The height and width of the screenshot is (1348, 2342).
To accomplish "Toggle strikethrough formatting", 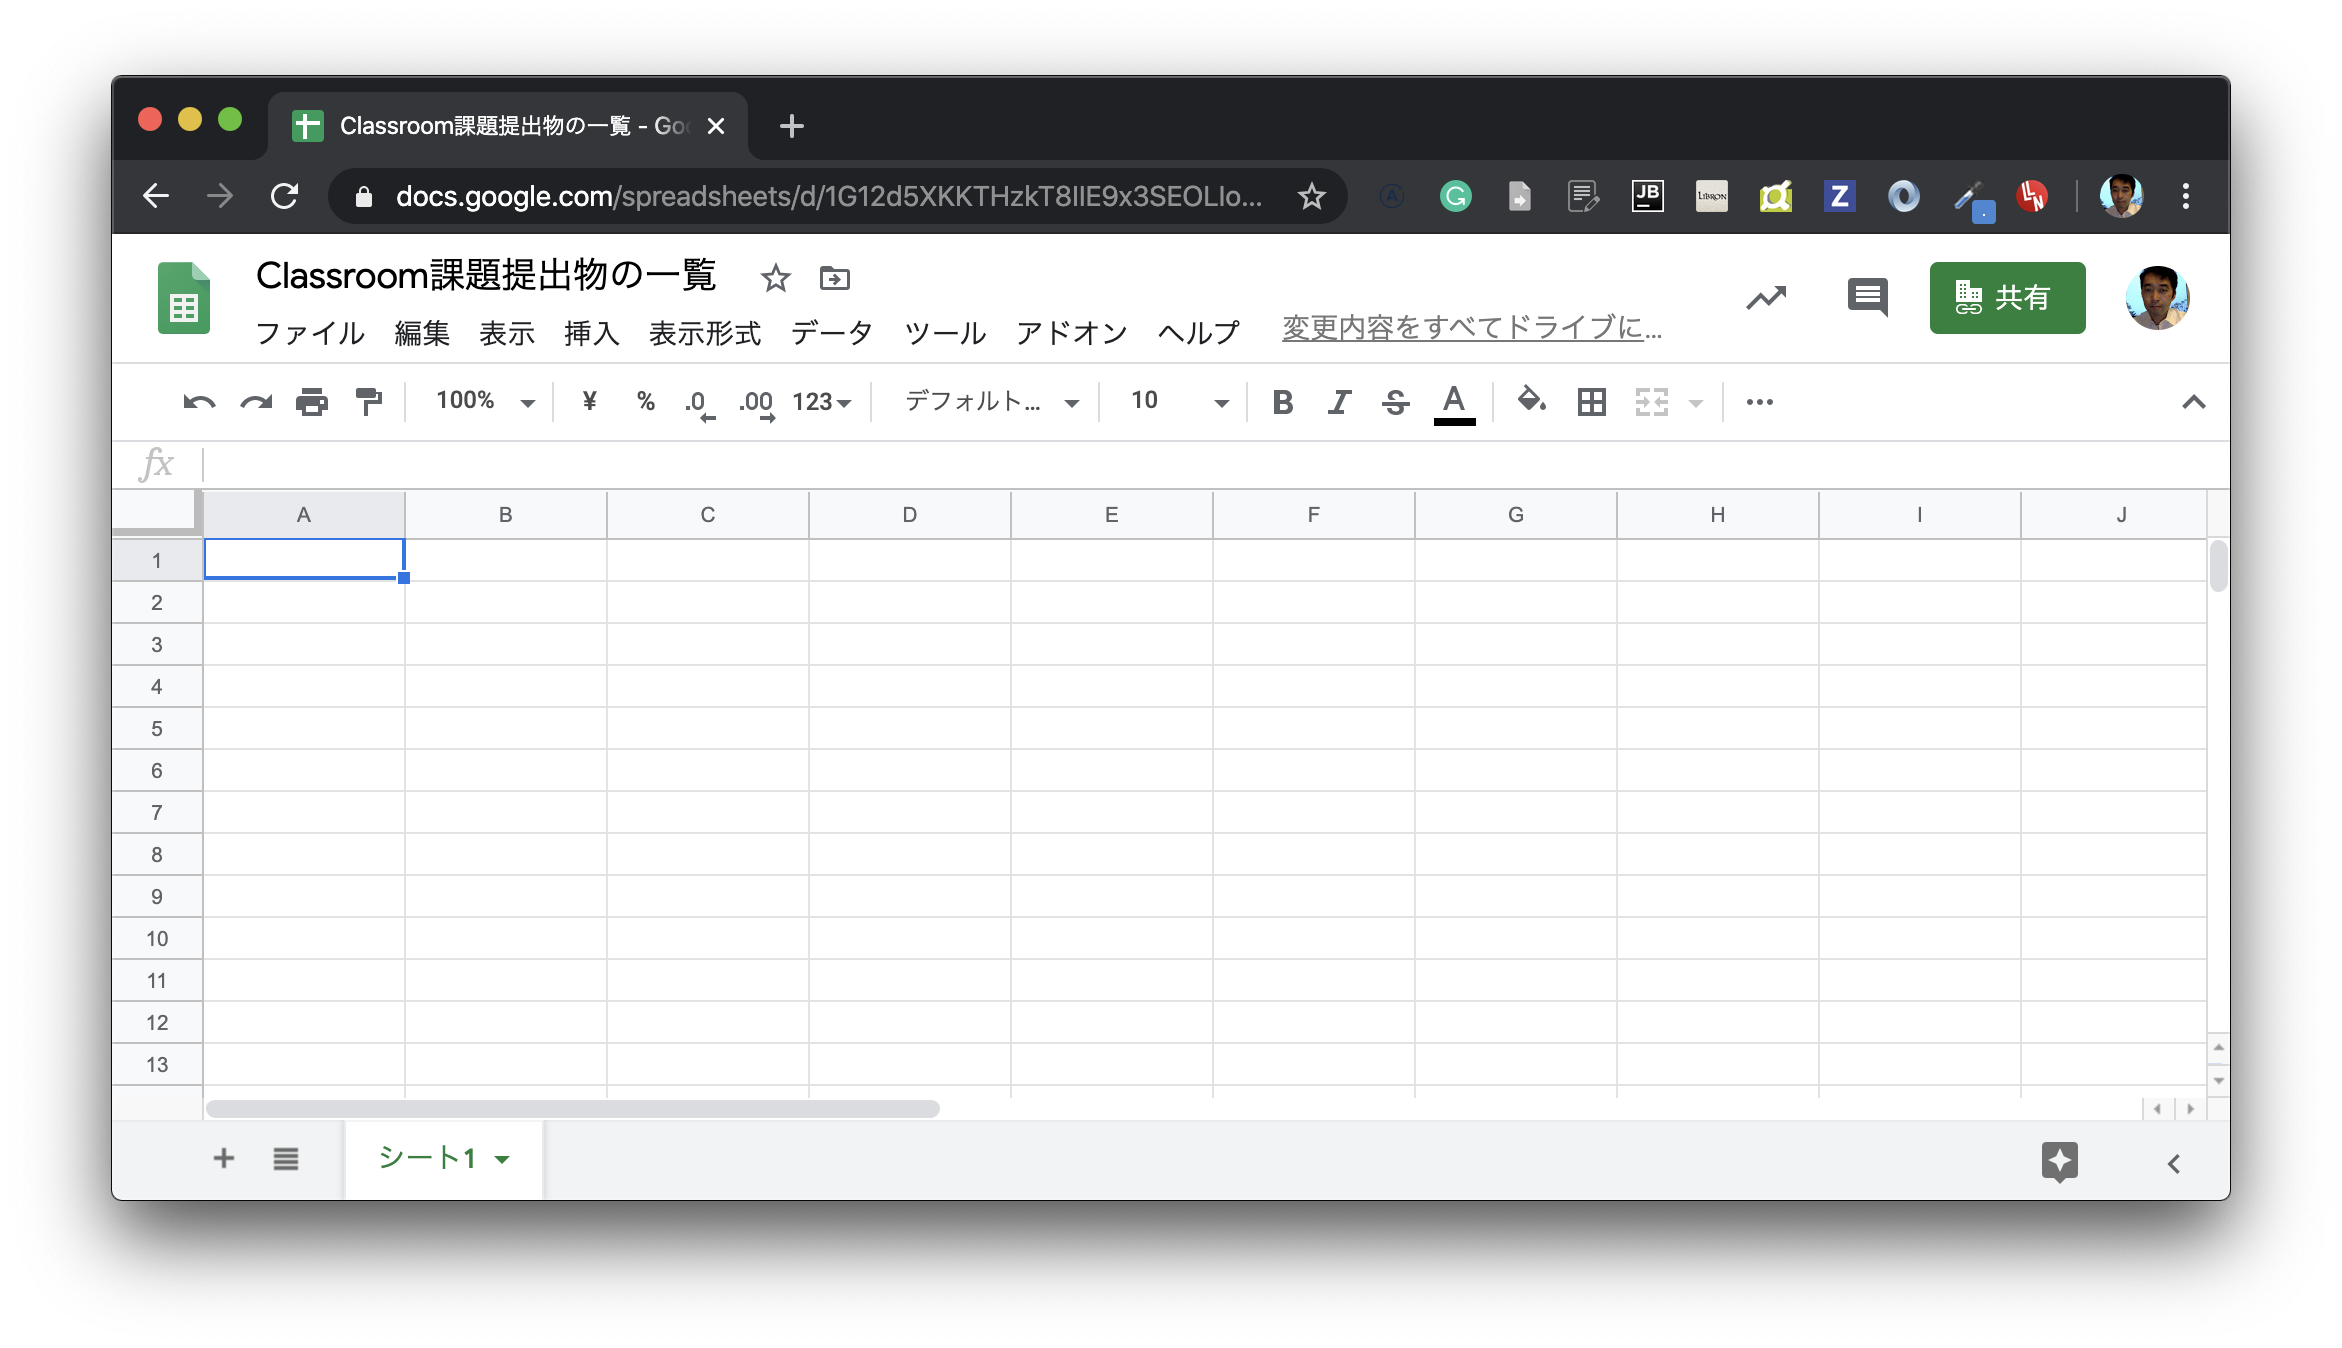I will [x=1395, y=402].
